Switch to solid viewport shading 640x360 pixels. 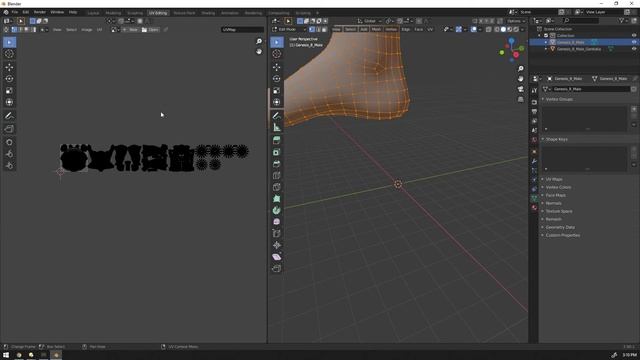[503, 29]
